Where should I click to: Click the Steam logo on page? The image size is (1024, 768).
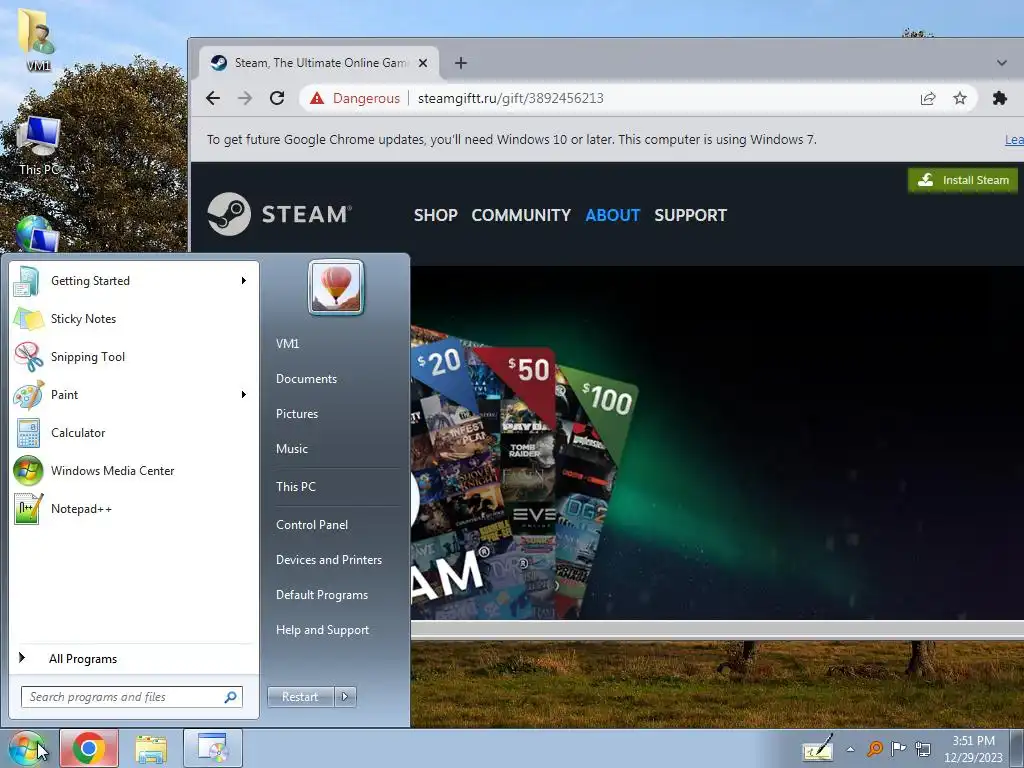(x=280, y=214)
